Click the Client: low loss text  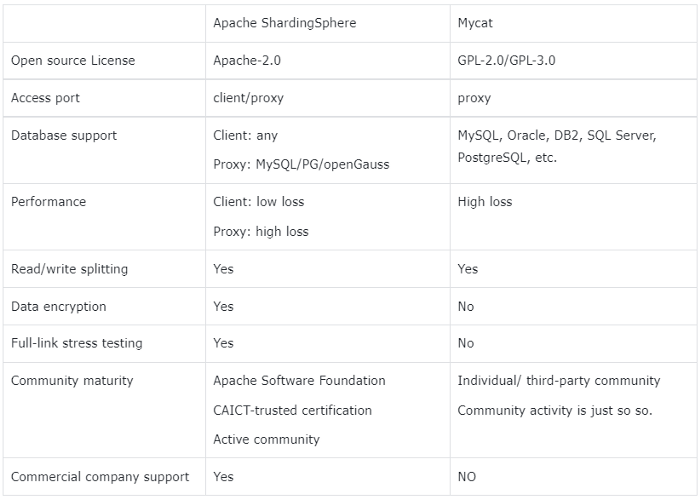258,202
